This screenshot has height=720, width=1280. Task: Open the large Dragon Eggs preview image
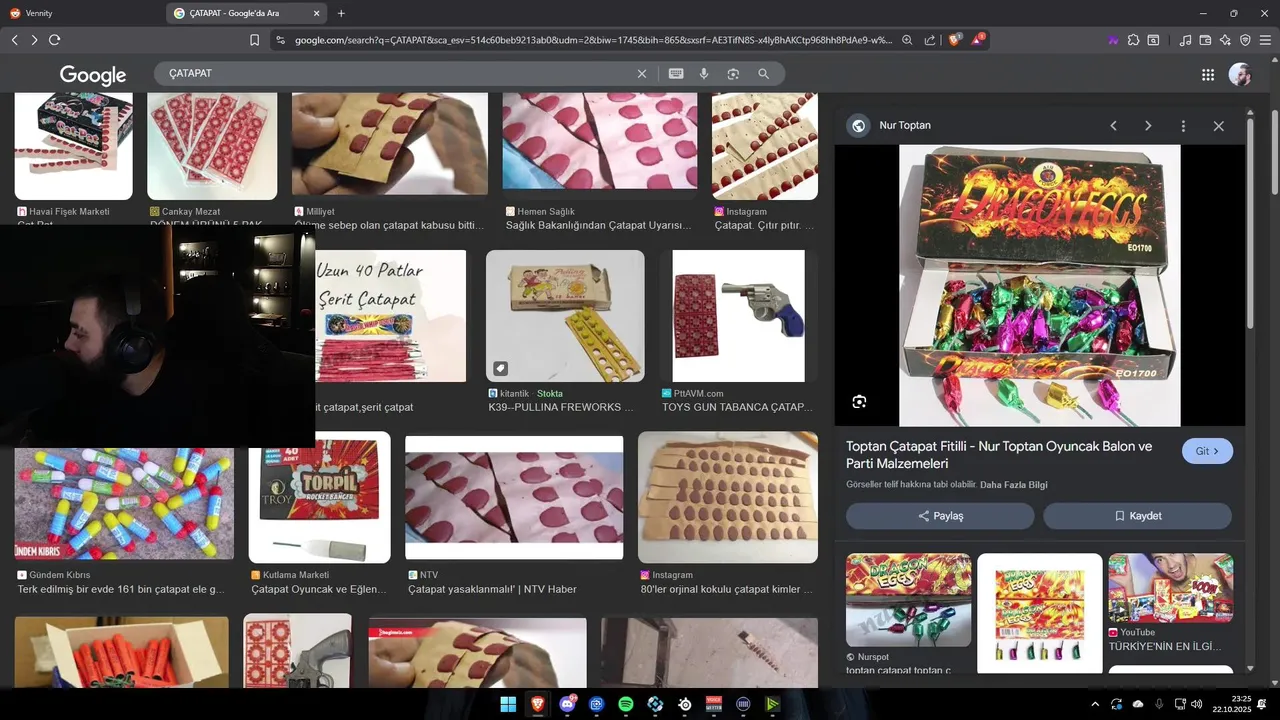[1040, 286]
